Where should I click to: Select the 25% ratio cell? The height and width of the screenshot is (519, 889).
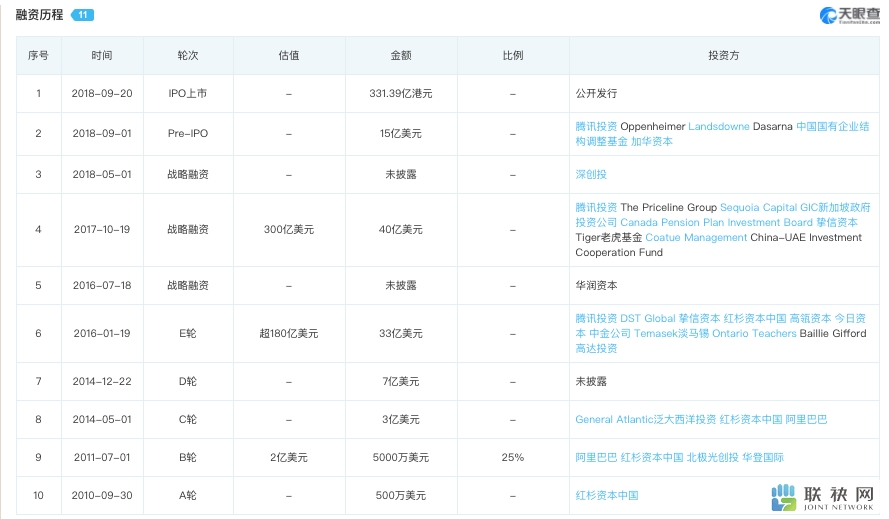point(513,457)
